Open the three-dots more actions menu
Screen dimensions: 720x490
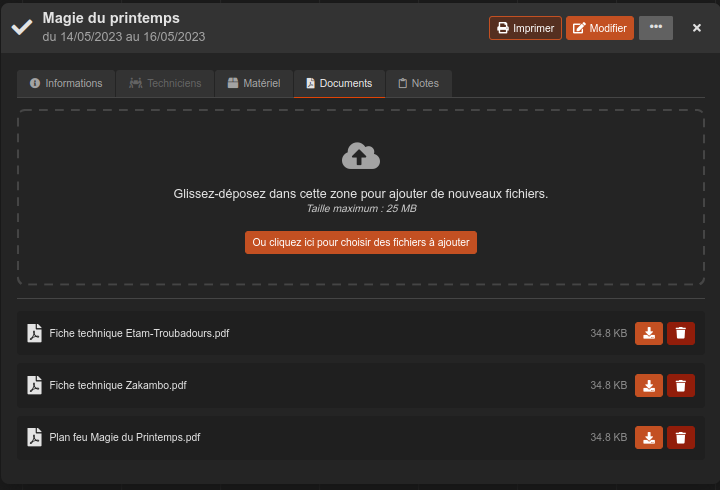(x=655, y=28)
